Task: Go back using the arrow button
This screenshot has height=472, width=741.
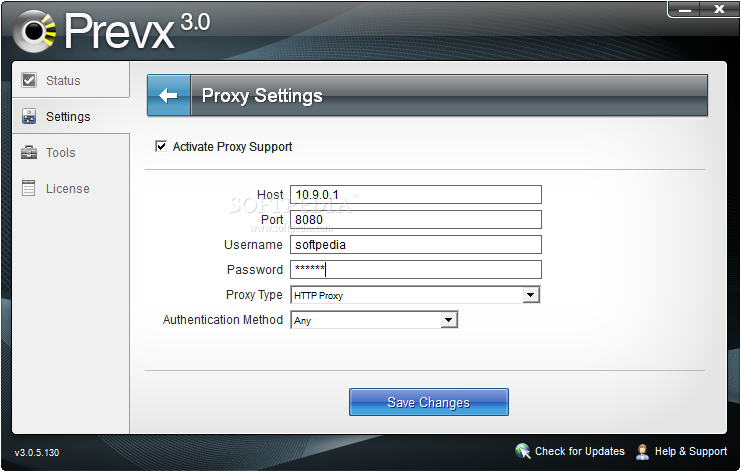Action: 169,95
